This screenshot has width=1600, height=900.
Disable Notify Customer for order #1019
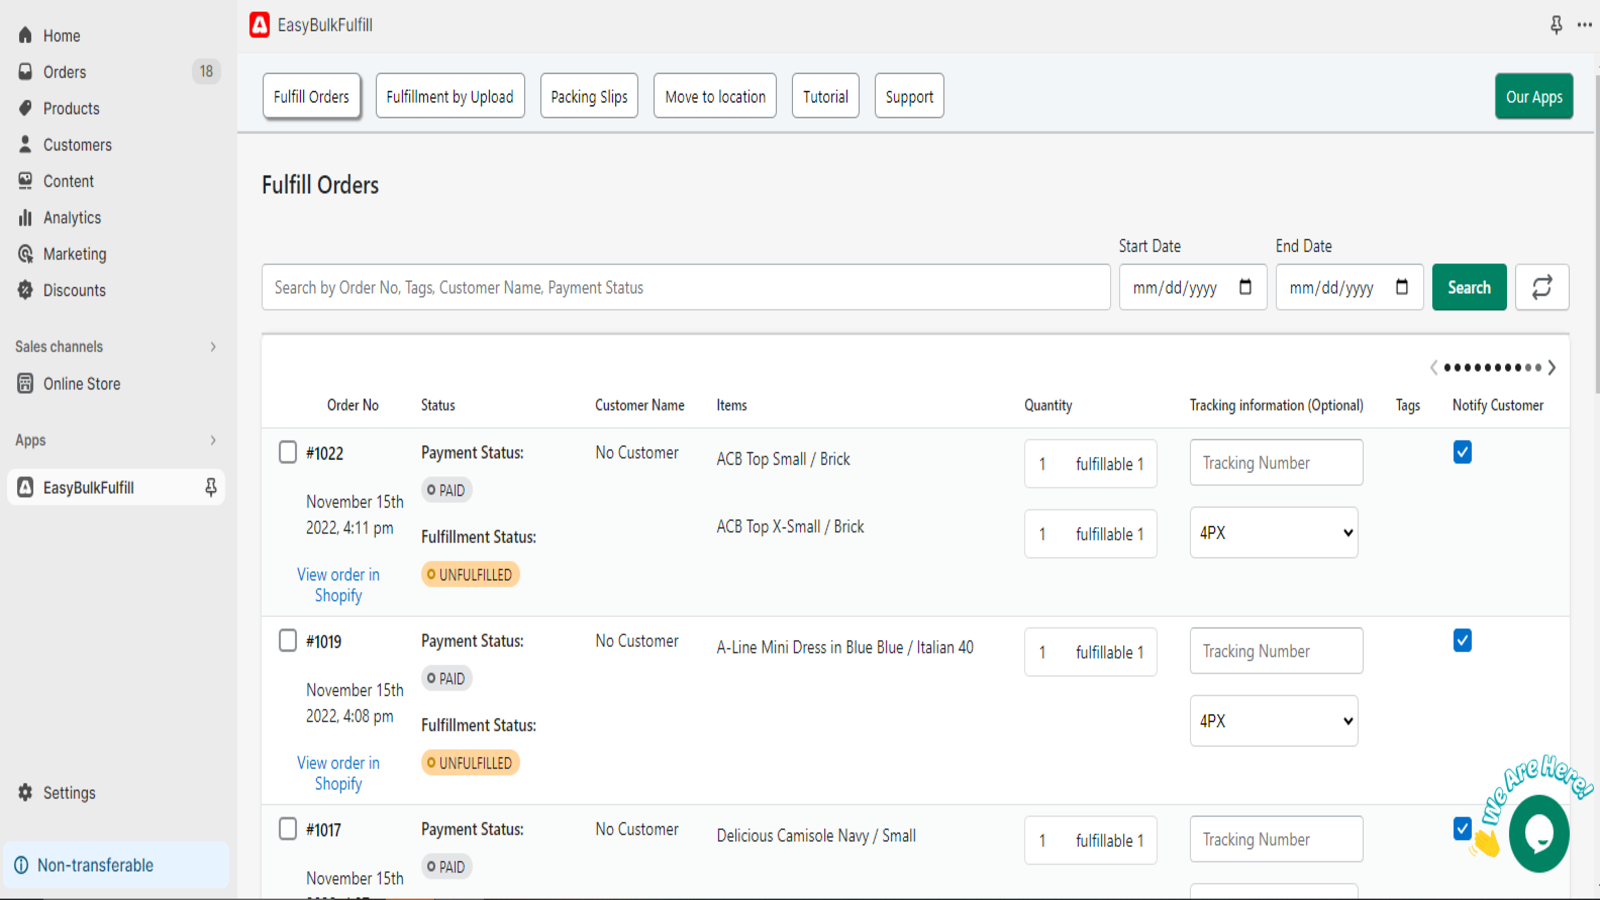(1461, 640)
